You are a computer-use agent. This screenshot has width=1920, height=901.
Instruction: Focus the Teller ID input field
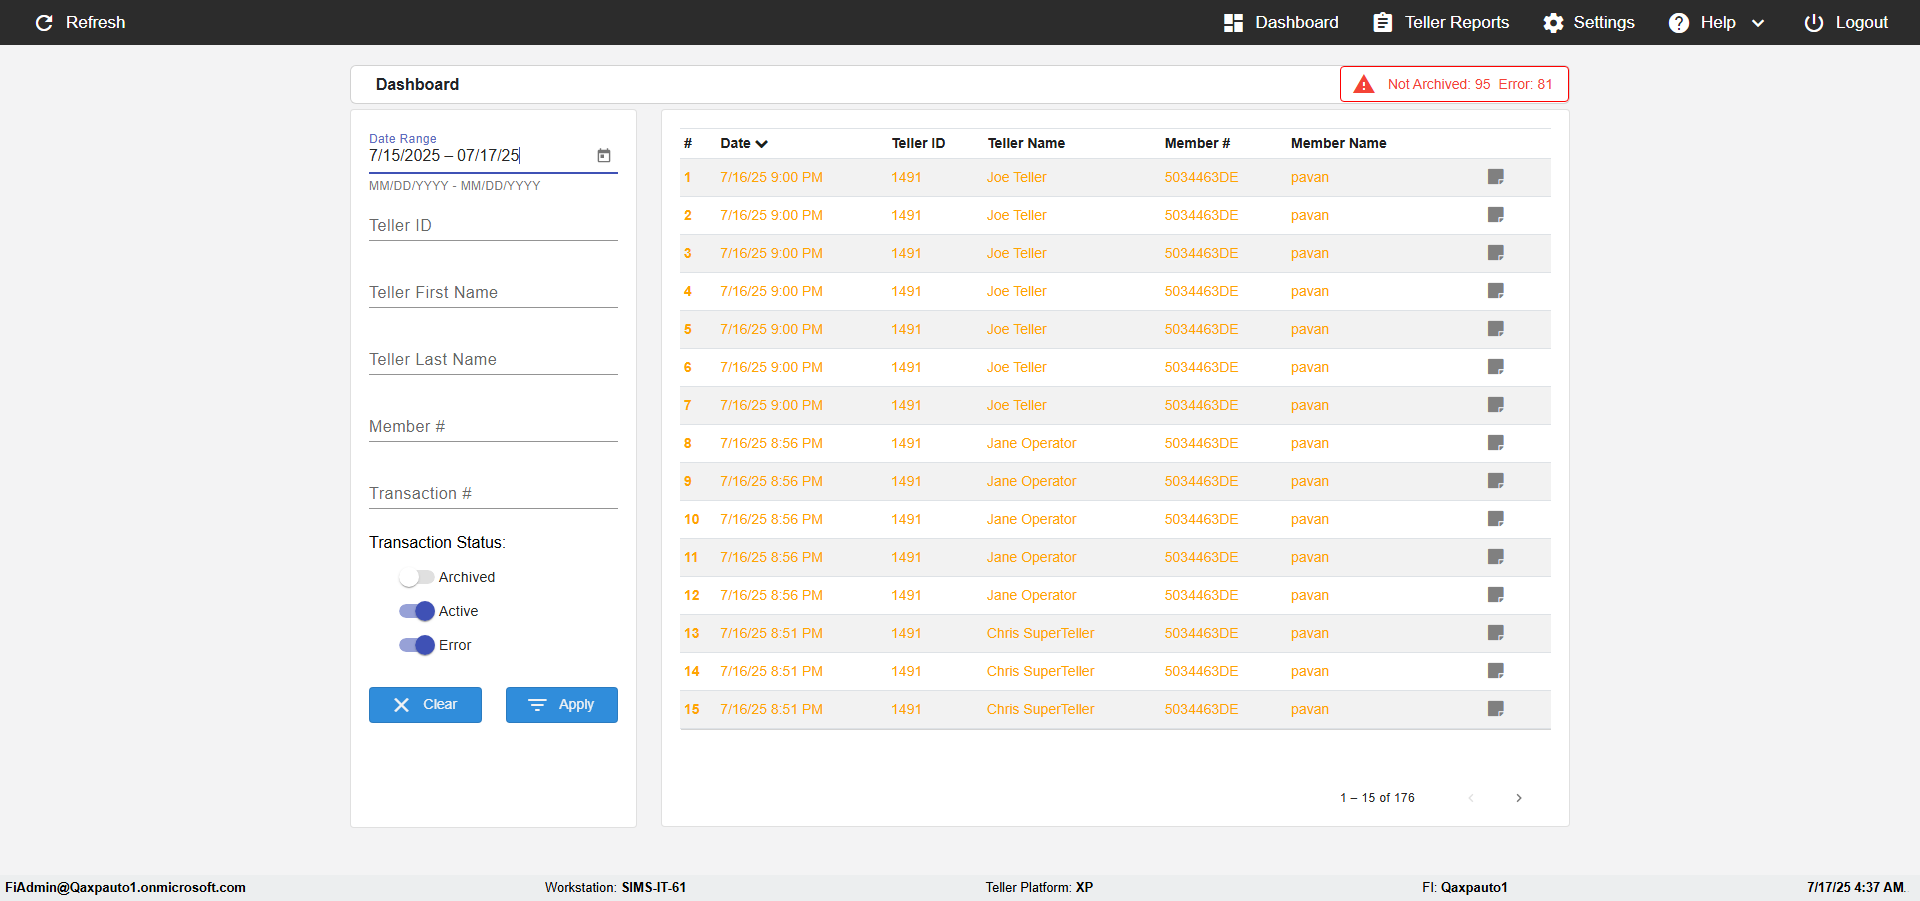[x=493, y=226]
